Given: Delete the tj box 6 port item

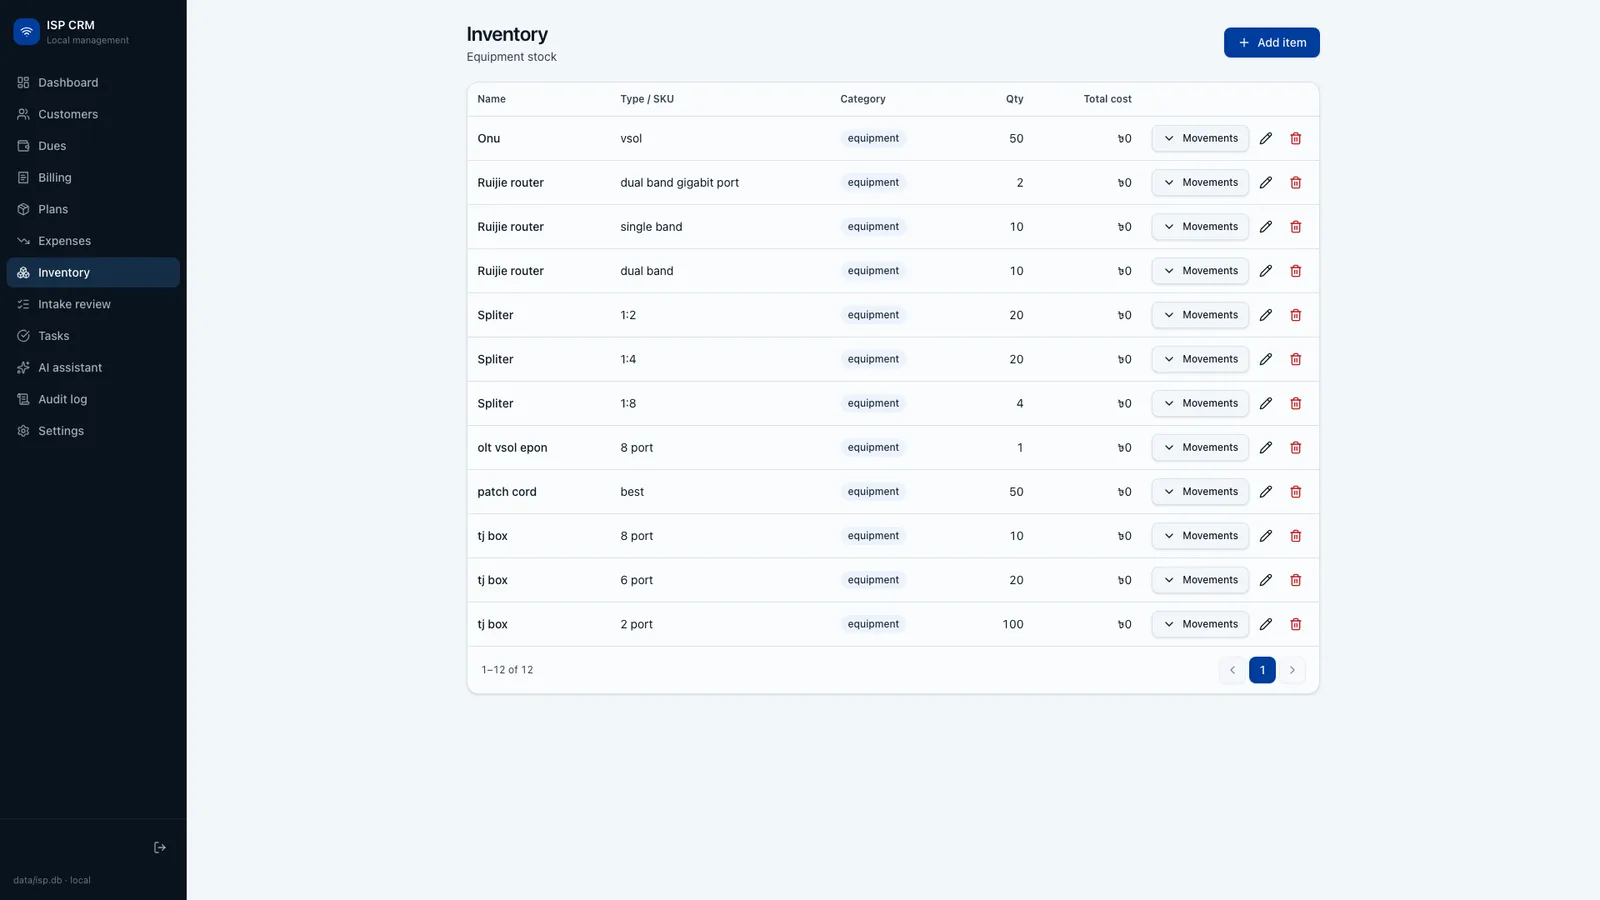Looking at the screenshot, I should pos(1295,580).
